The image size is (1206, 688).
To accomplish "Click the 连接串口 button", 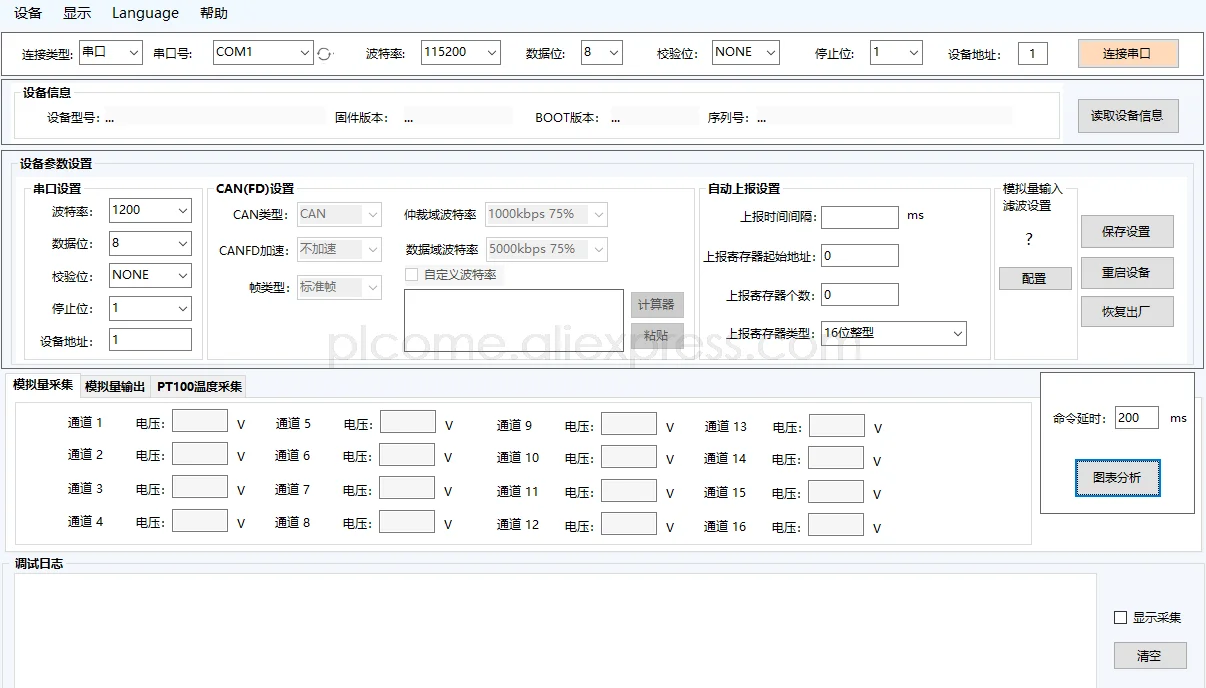I will [1128, 53].
